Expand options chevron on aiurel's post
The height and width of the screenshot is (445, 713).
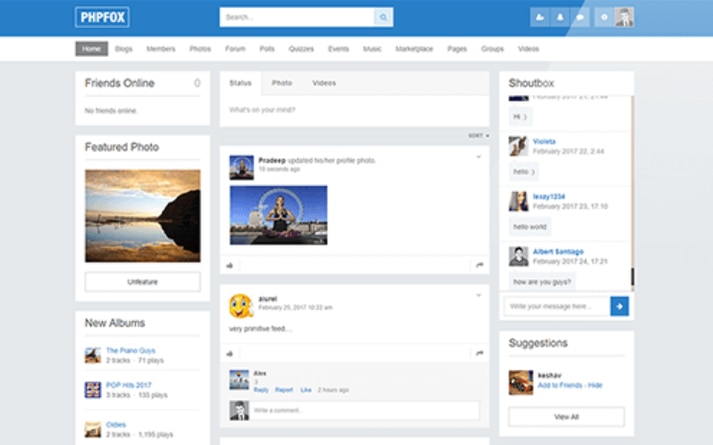pyautogui.click(x=479, y=295)
